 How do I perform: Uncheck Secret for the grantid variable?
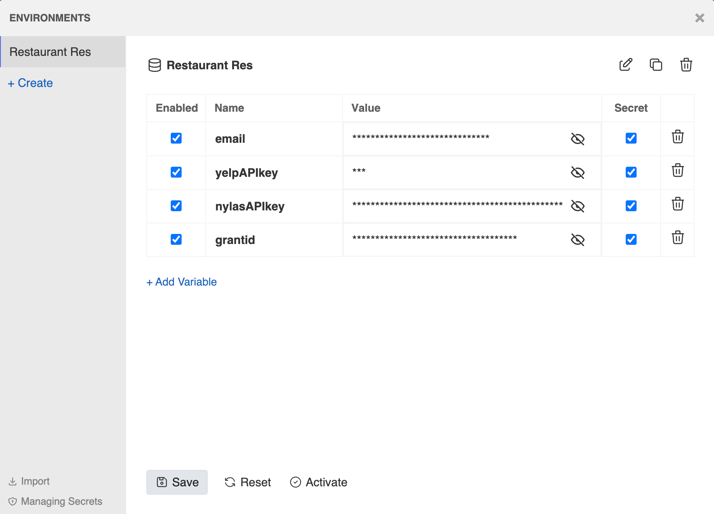click(631, 239)
